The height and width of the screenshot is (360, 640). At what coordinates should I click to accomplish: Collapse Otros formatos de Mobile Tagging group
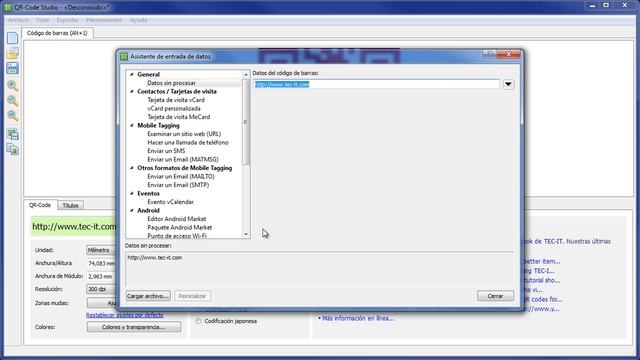(x=132, y=168)
